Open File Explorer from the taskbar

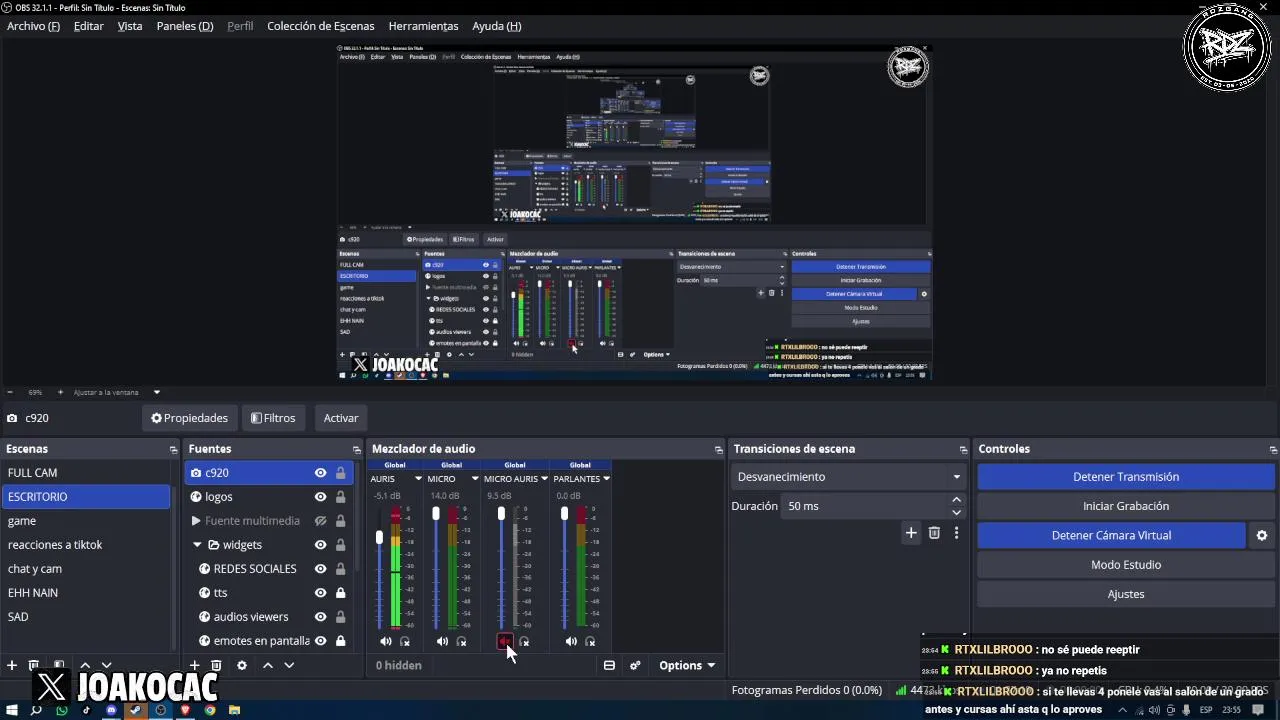(234, 710)
